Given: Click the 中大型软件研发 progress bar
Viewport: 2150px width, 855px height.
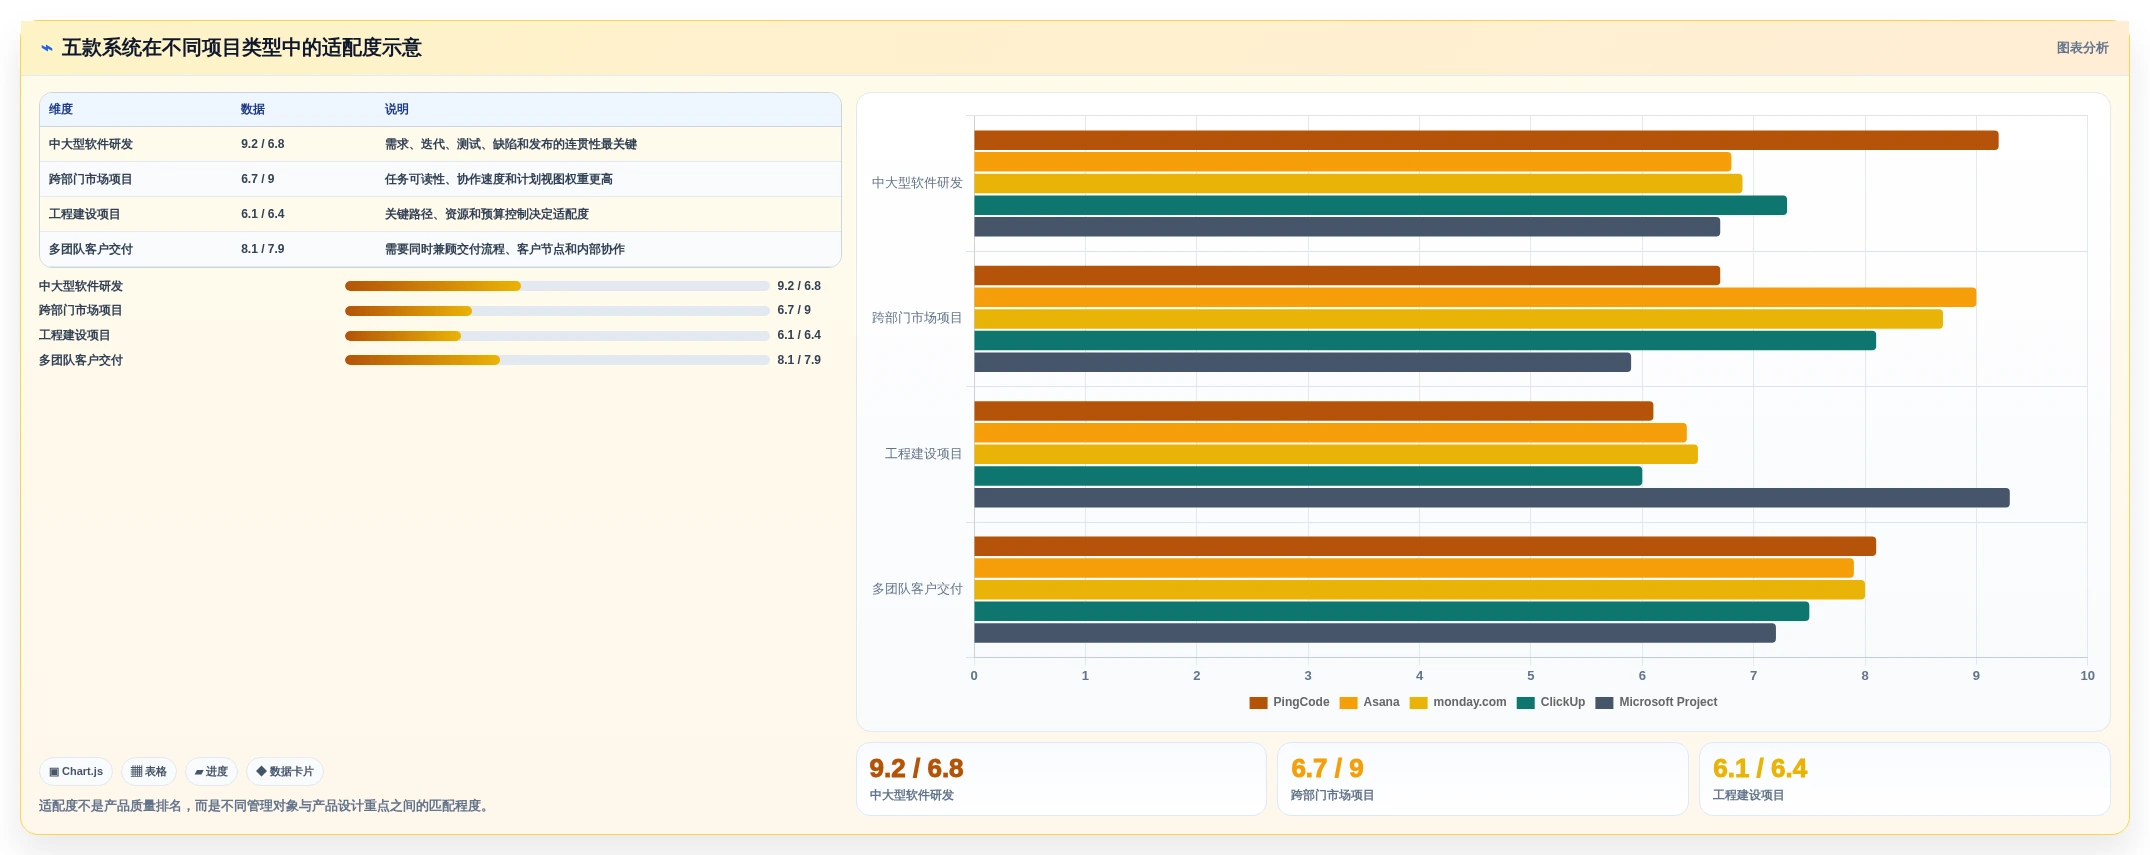Looking at the screenshot, I should [557, 286].
